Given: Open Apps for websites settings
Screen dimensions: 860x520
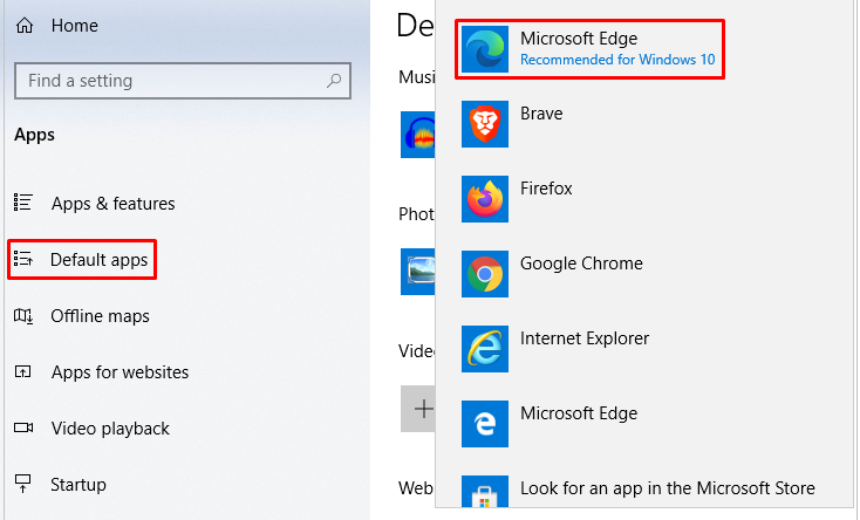Looking at the screenshot, I should pyautogui.click(x=120, y=372).
